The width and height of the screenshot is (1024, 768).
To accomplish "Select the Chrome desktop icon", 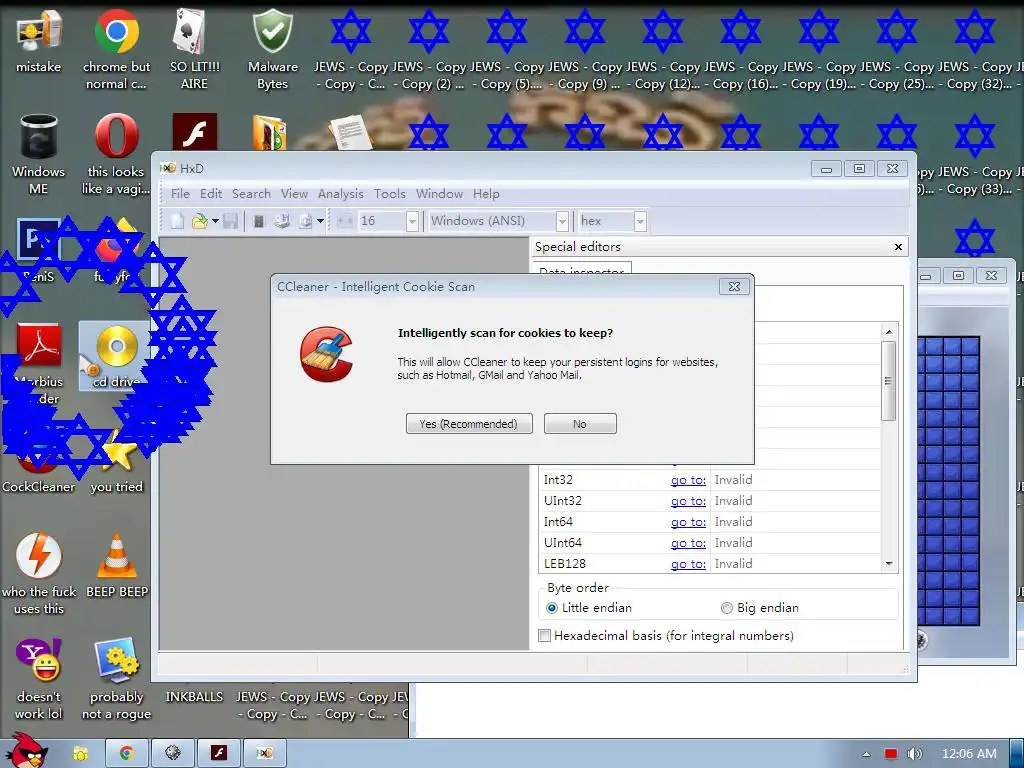I will pyautogui.click(x=116, y=49).
